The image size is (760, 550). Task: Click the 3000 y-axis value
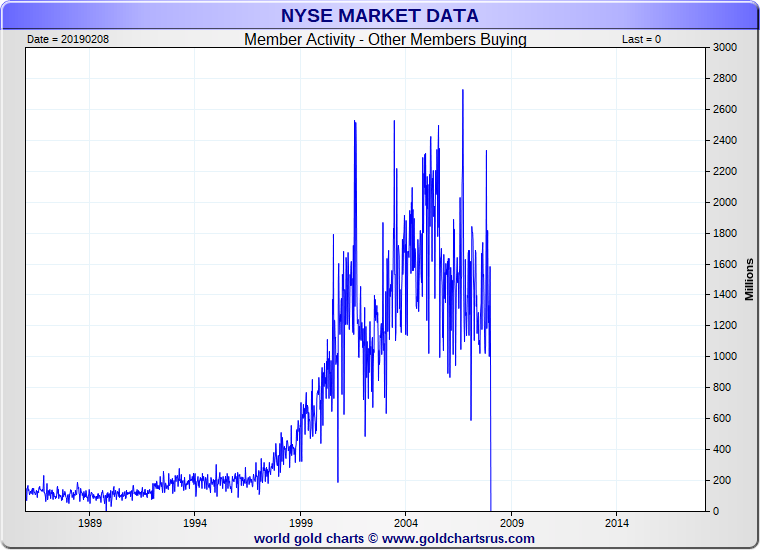725,47
